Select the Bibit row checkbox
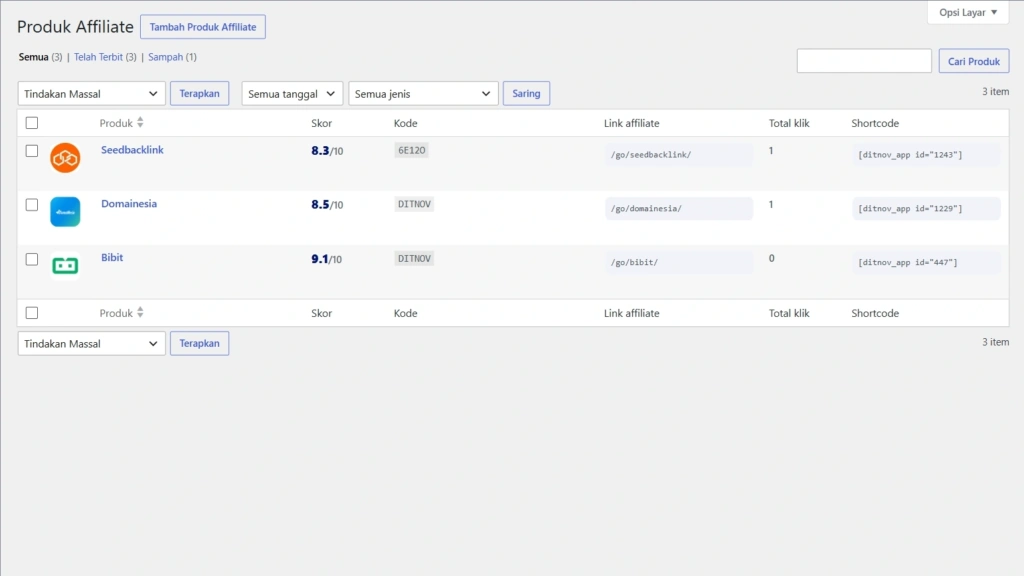This screenshot has height=576, width=1024. tap(32, 259)
